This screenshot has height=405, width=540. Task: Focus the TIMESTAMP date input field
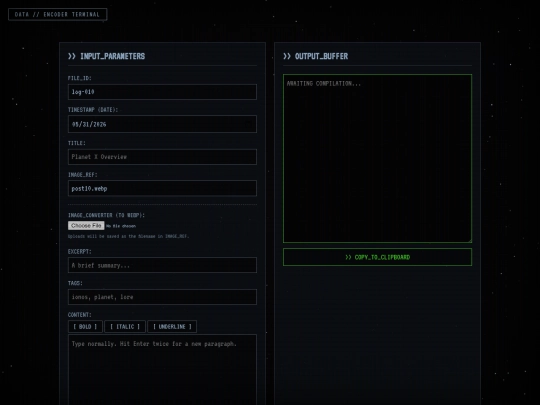[162, 124]
